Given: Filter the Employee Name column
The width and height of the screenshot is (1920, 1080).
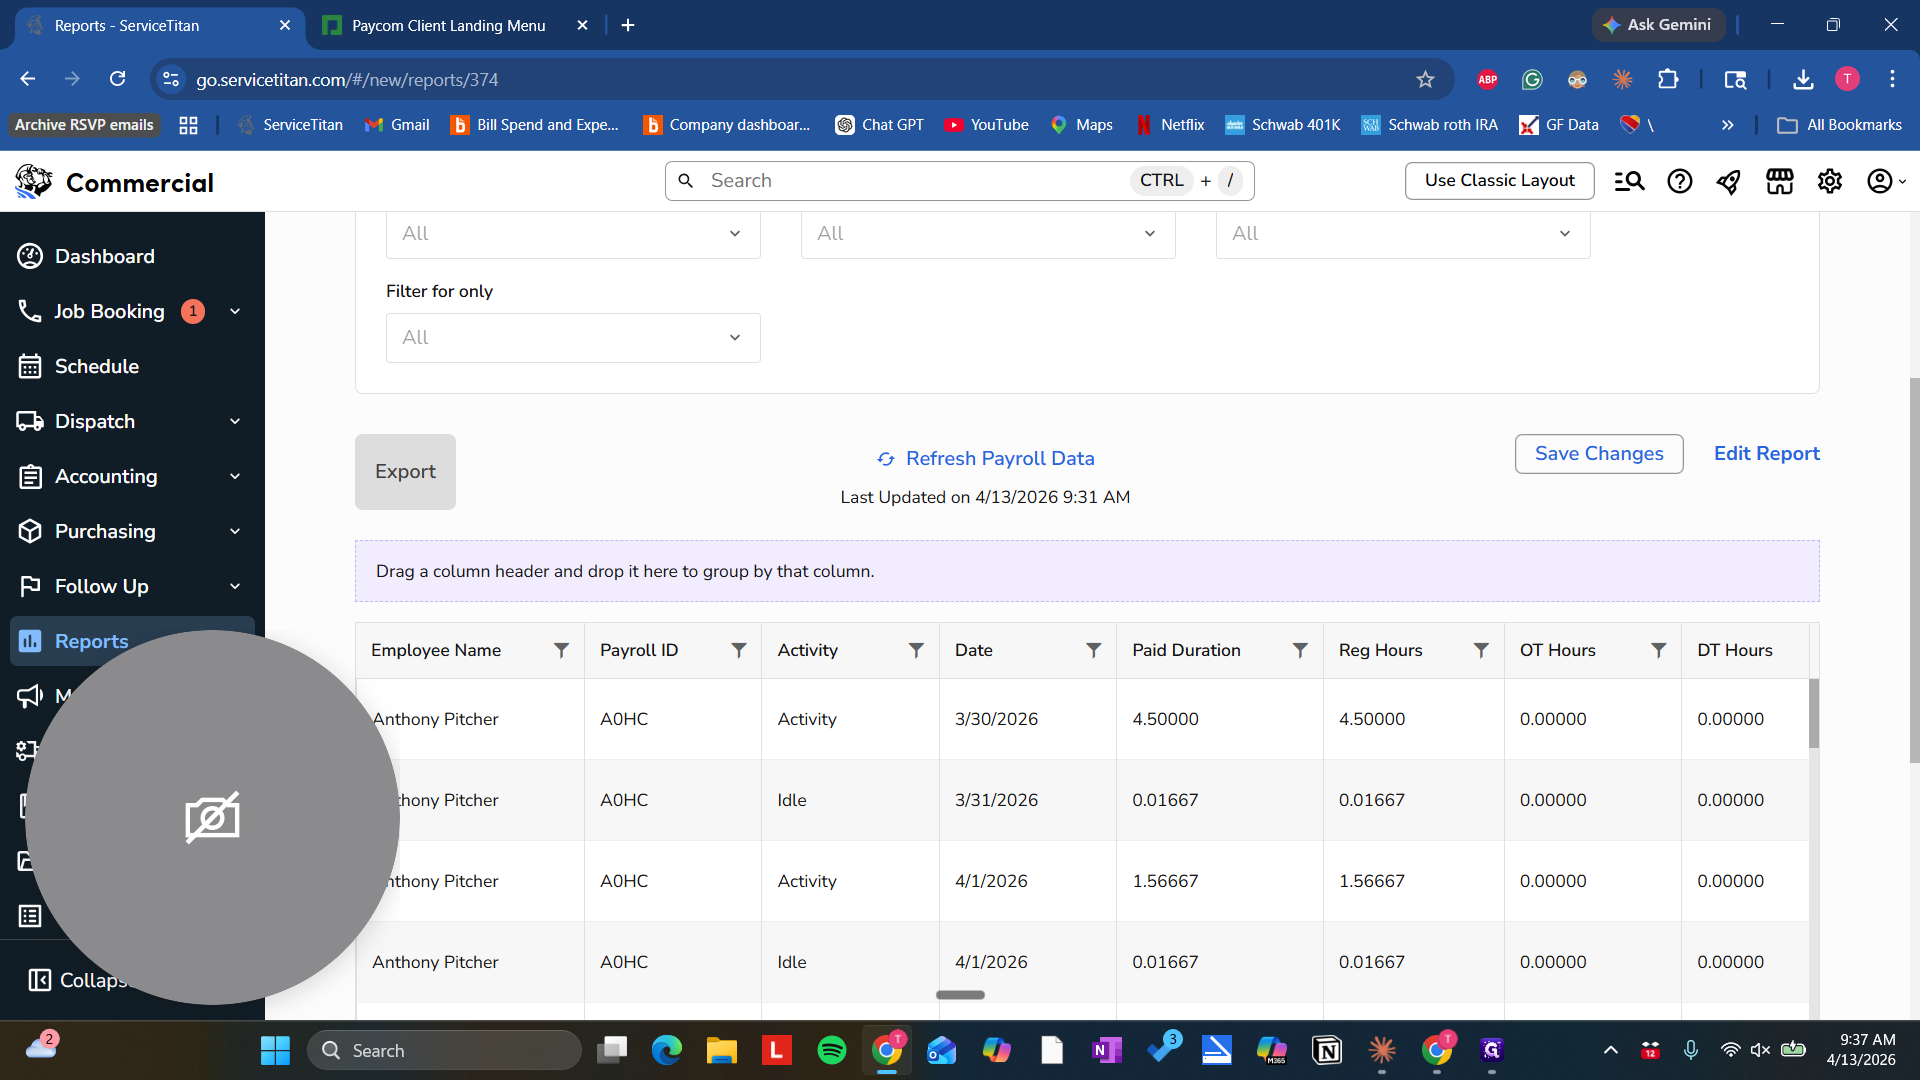Looking at the screenshot, I should pyautogui.click(x=562, y=649).
